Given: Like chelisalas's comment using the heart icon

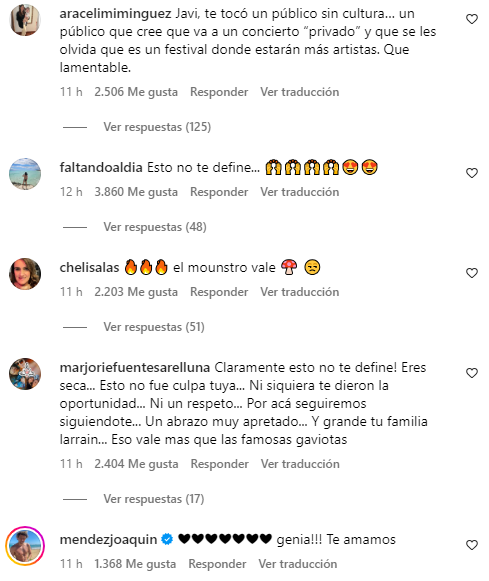Looking at the screenshot, I should point(472,273).
